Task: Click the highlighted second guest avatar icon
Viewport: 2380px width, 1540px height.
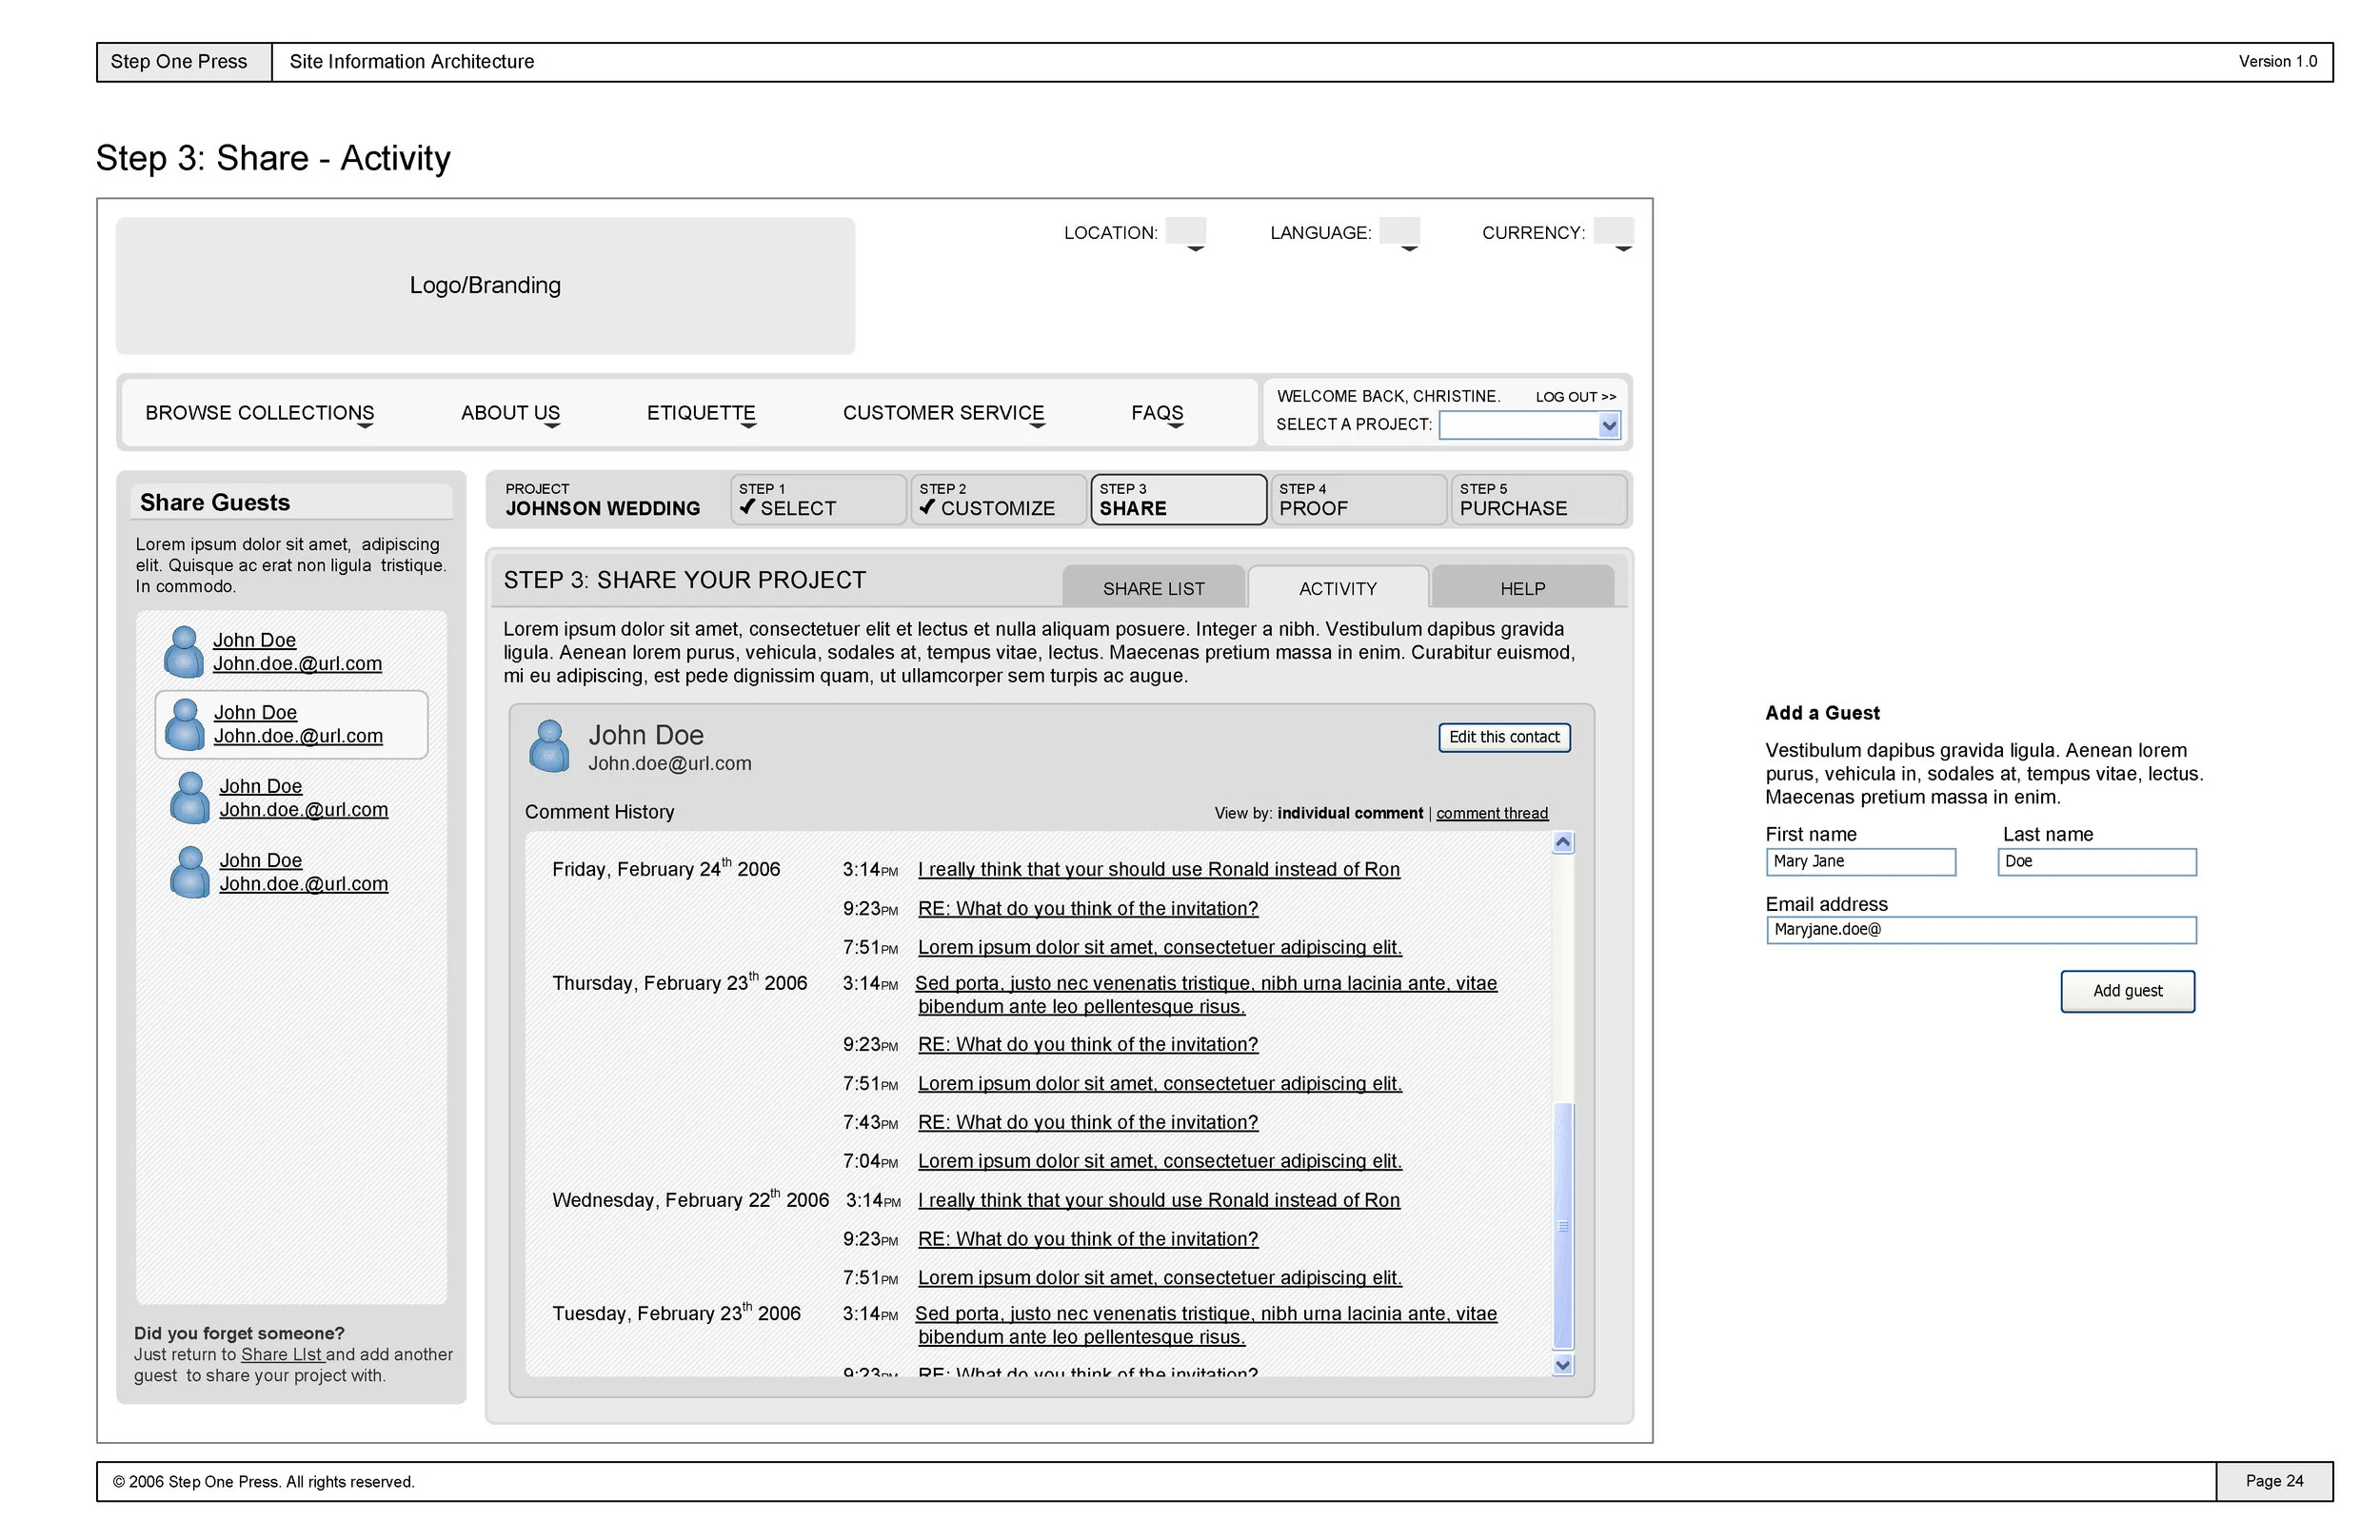Action: 185,725
